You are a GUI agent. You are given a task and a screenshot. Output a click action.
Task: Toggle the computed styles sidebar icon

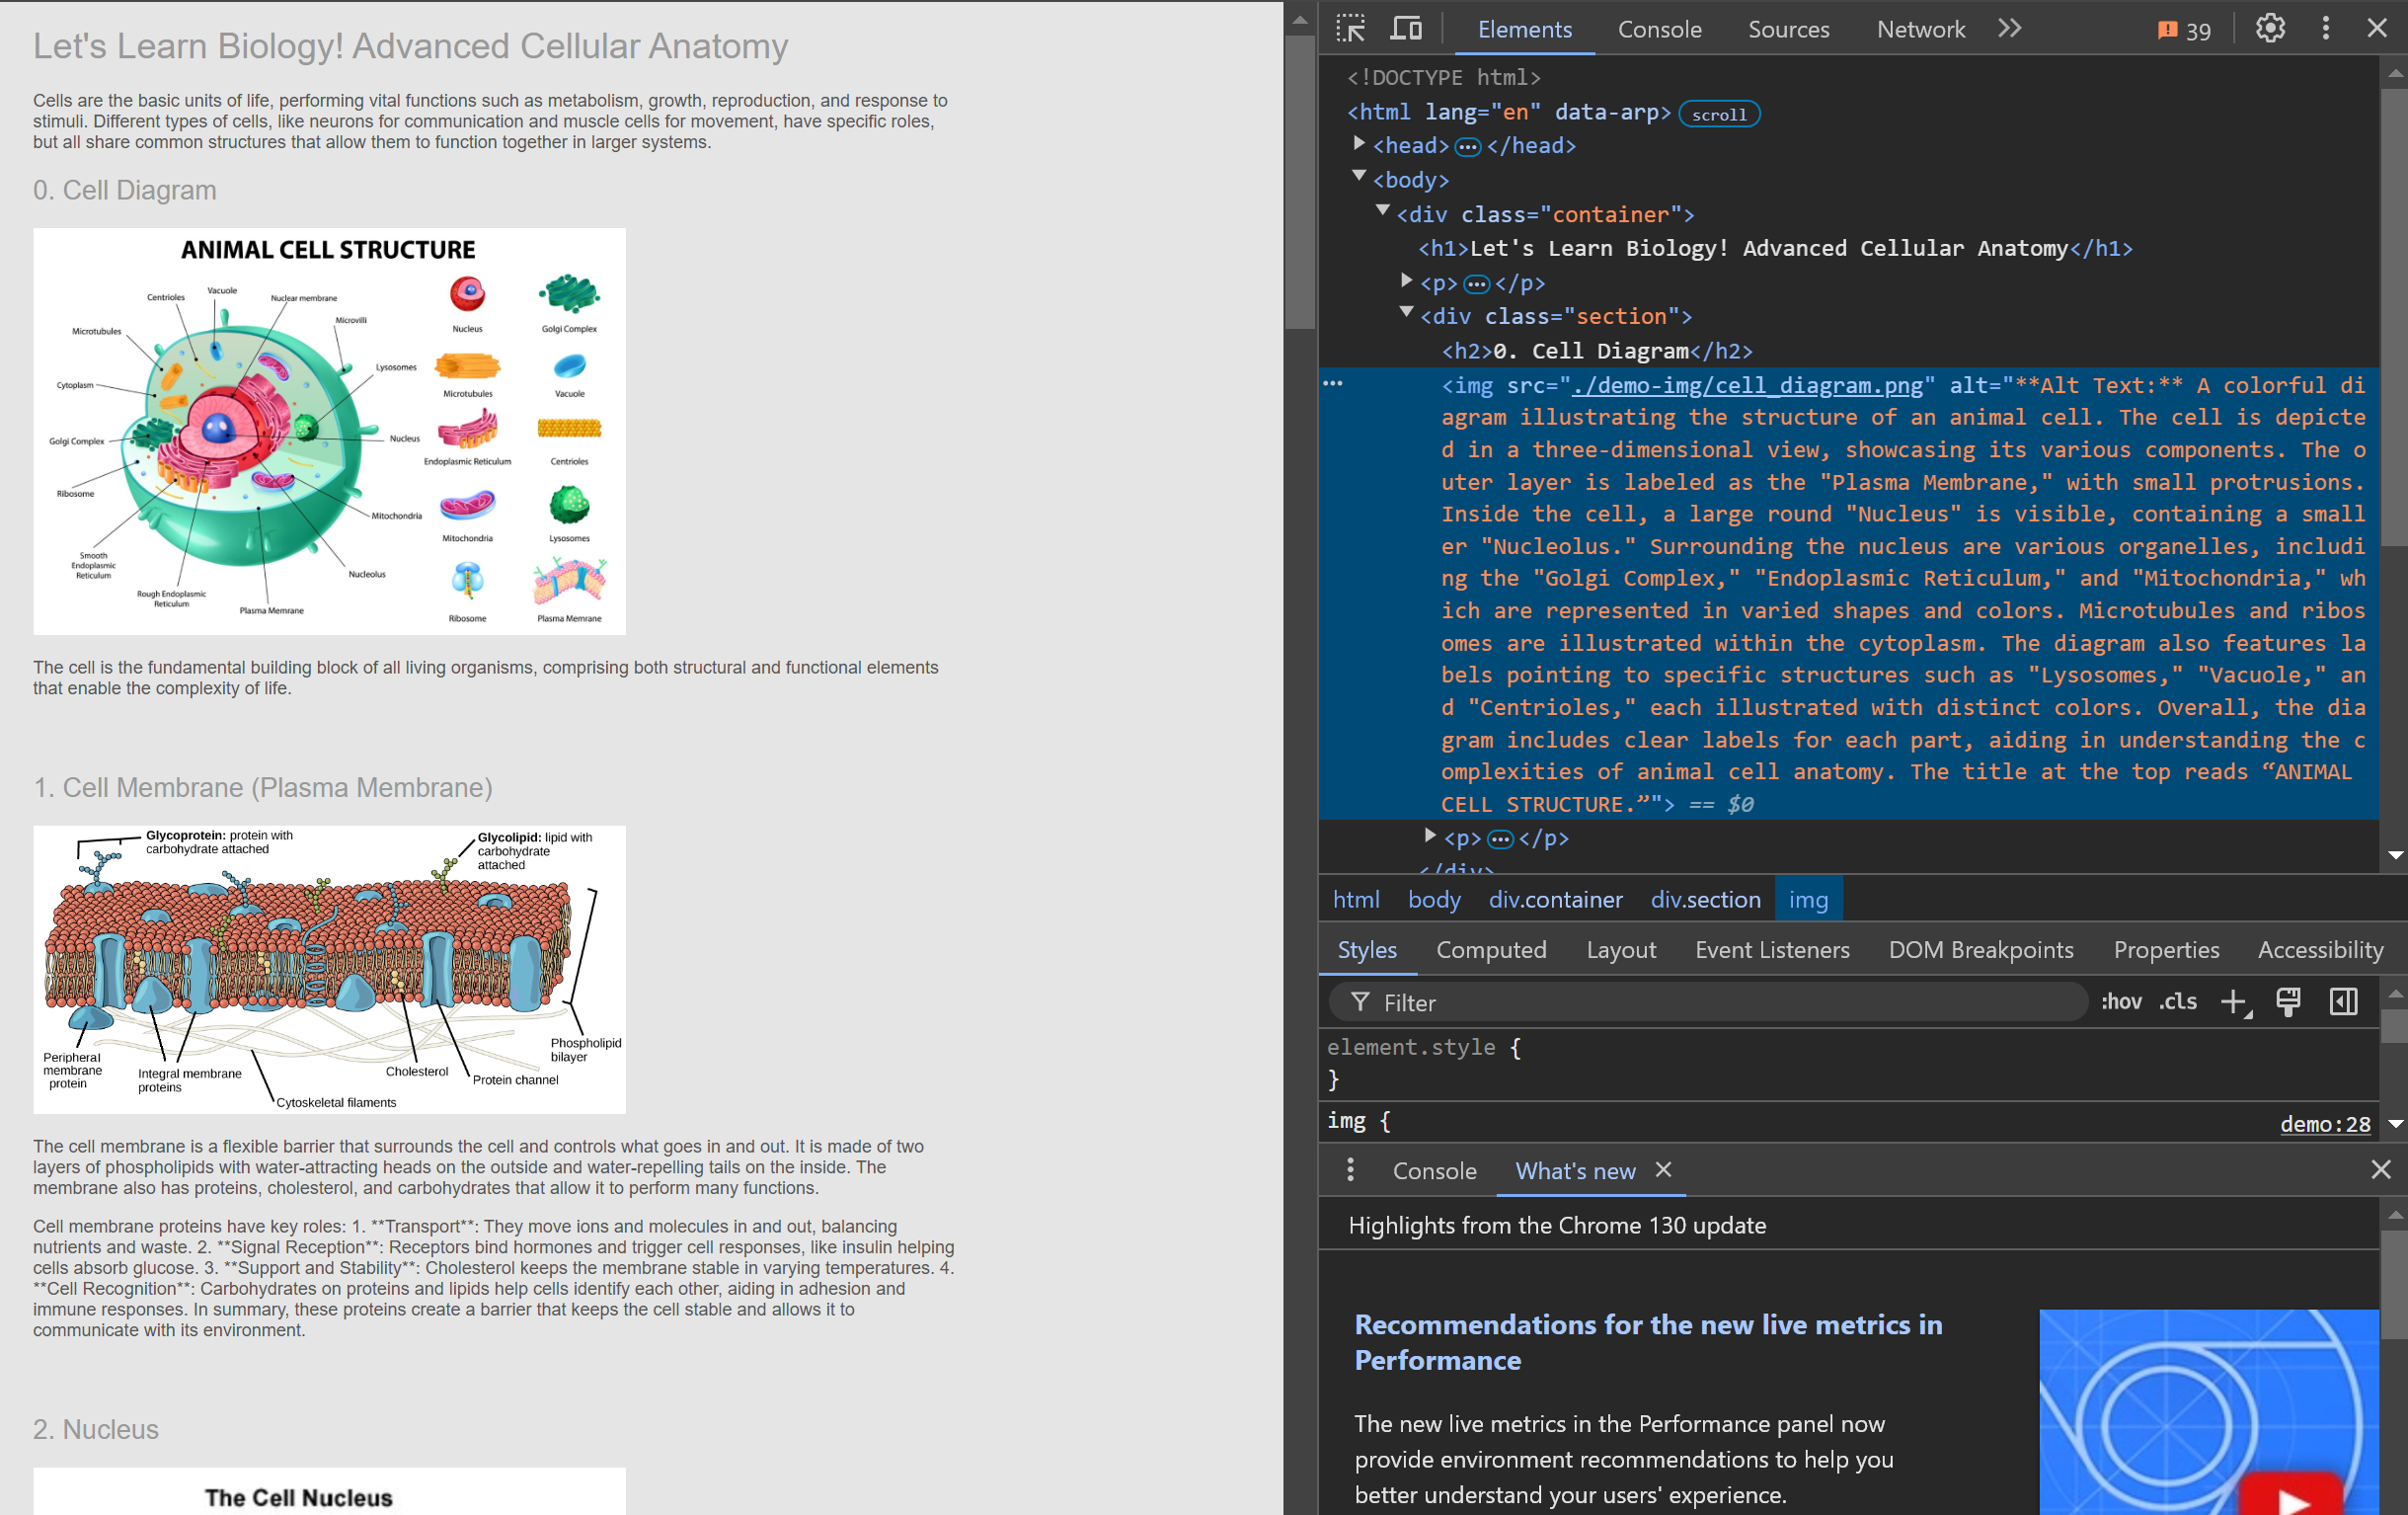(x=2343, y=1002)
